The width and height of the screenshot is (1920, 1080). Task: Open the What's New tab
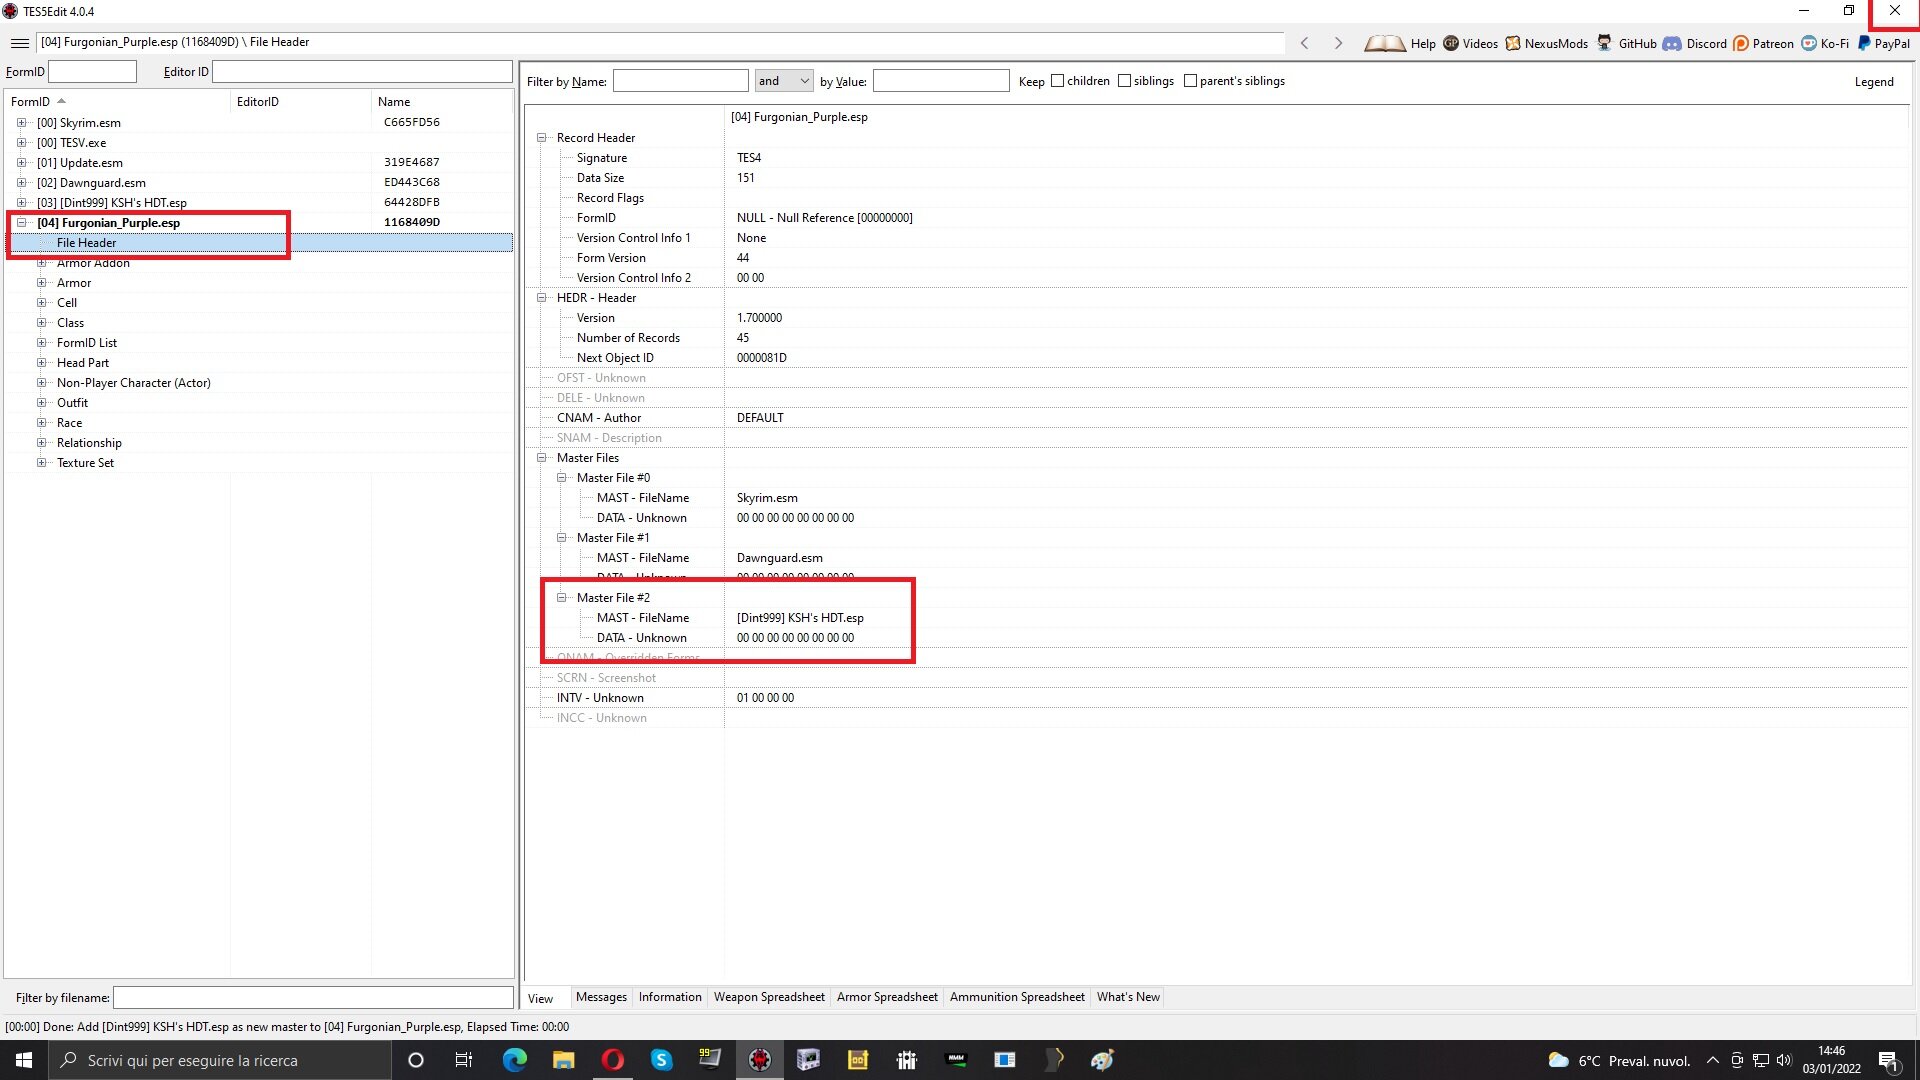pyautogui.click(x=1128, y=997)
